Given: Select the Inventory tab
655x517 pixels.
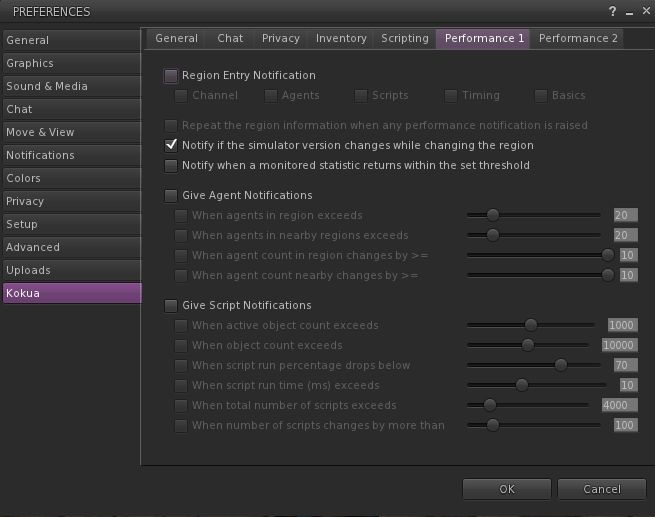Looking at the screenshot, I should [x=341, y=38].
